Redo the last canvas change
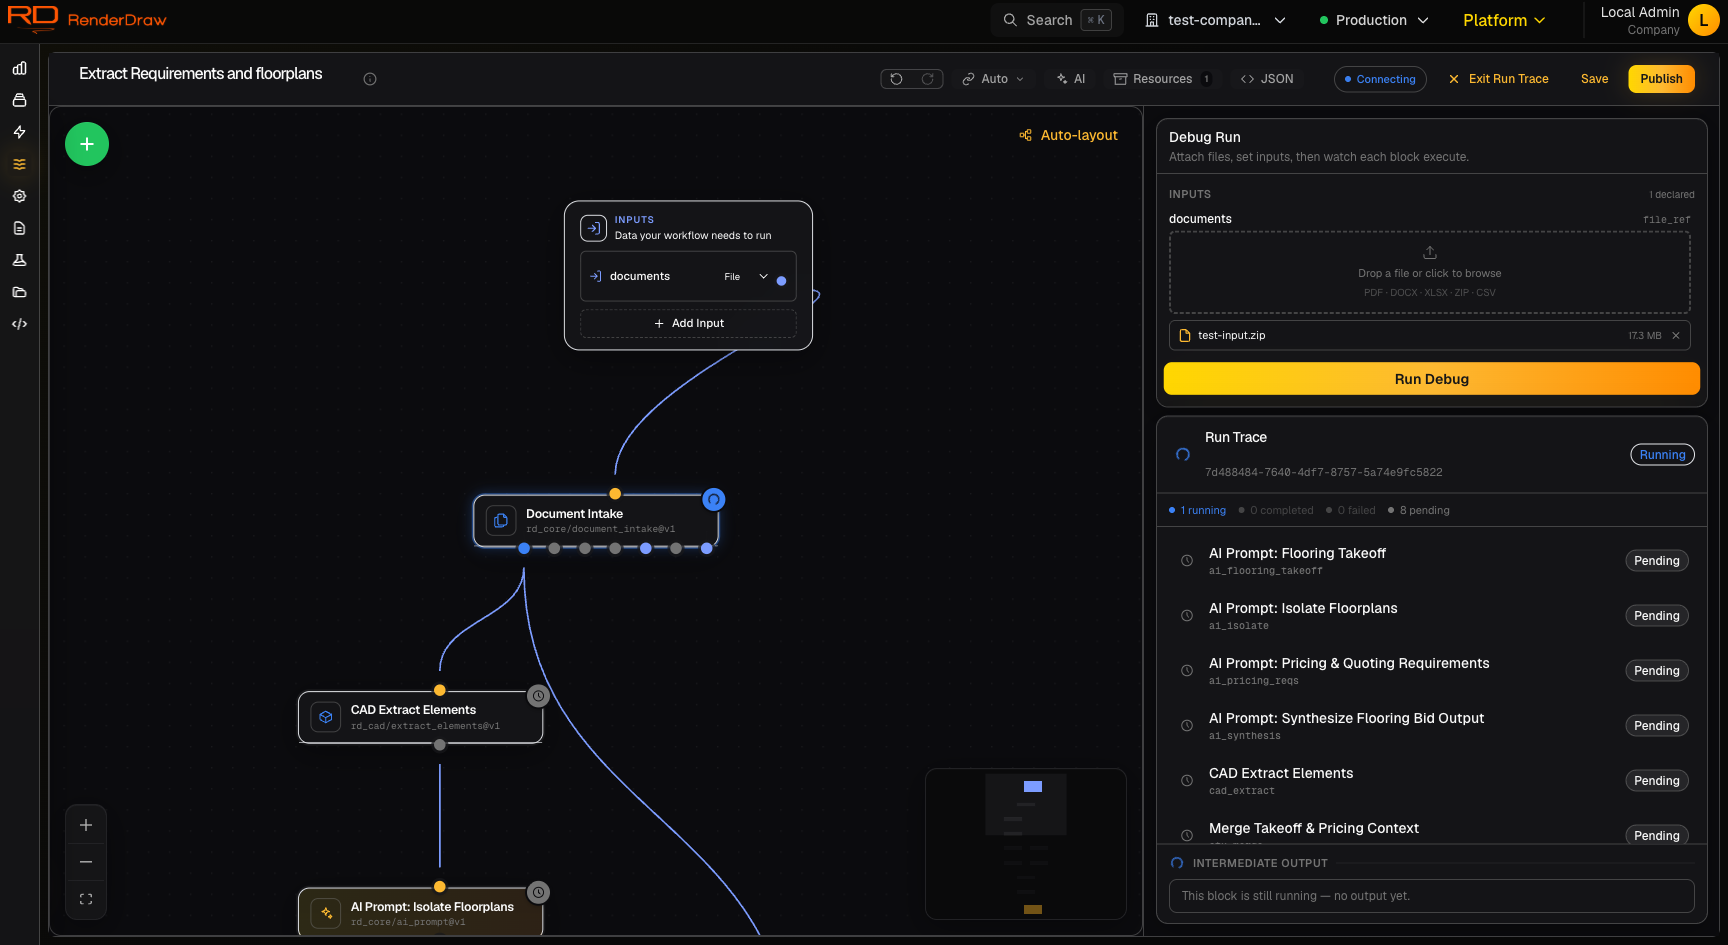This screenshot has height=945, width=1728. tap(927, 79)
